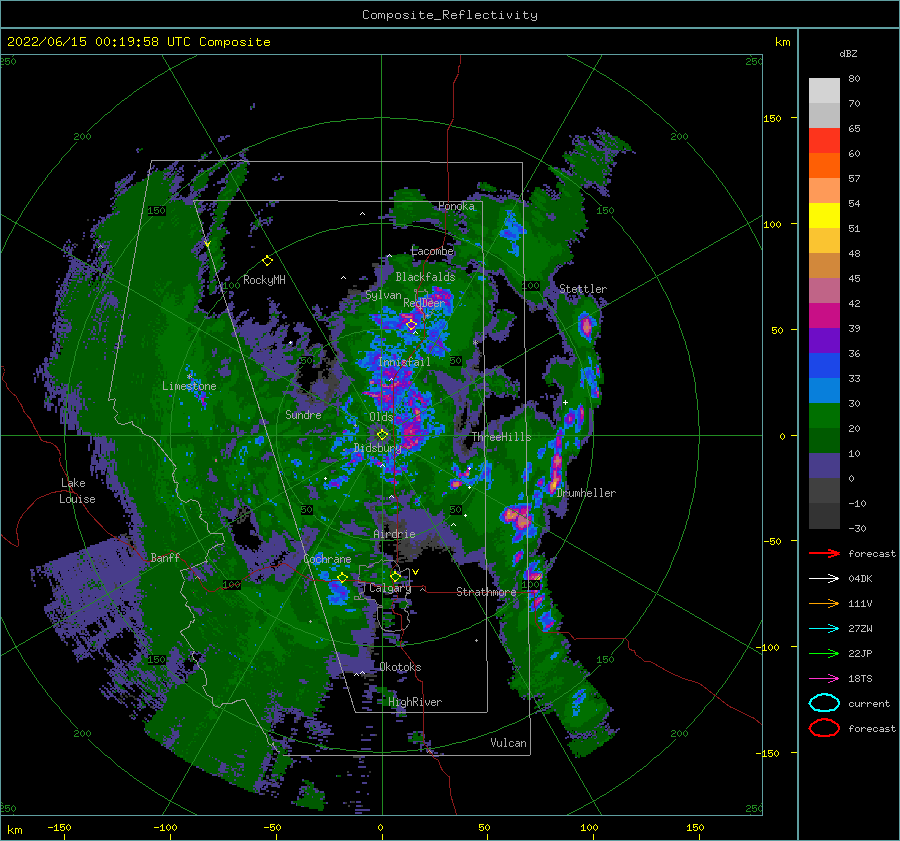Choose the dark orange swatch below 60
This screenshot has width=900, height=841.
click(x=824, y=165)
